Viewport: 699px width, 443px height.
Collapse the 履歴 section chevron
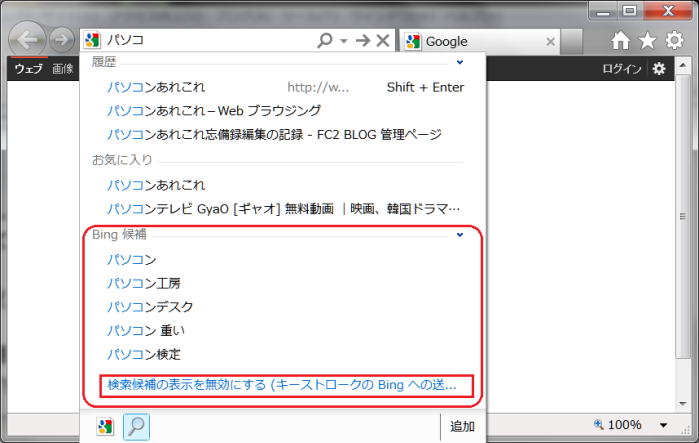460,62
